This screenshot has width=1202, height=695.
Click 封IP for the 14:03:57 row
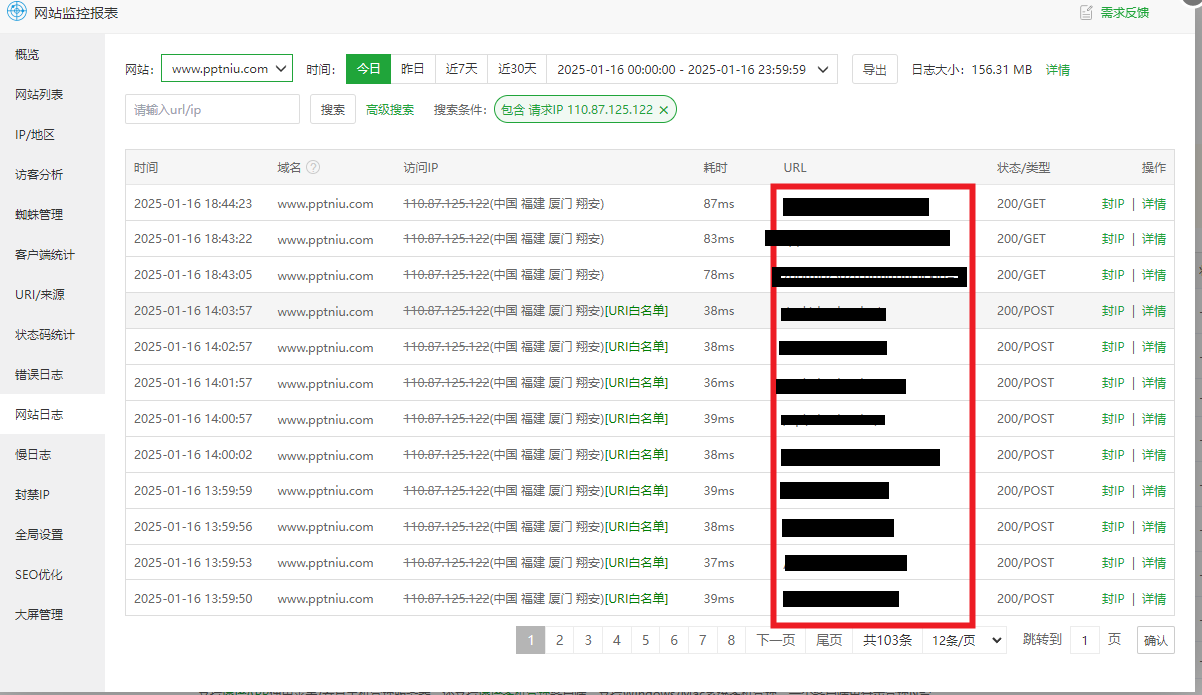coord(1113,311)
